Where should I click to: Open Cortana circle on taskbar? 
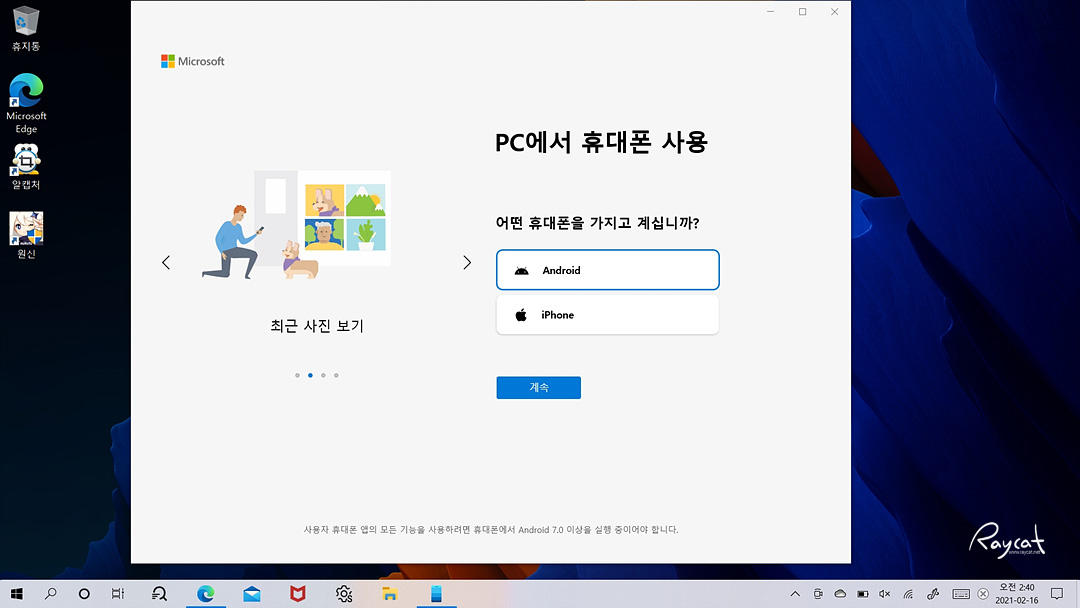pyautogui.click(x=84, y=594)
